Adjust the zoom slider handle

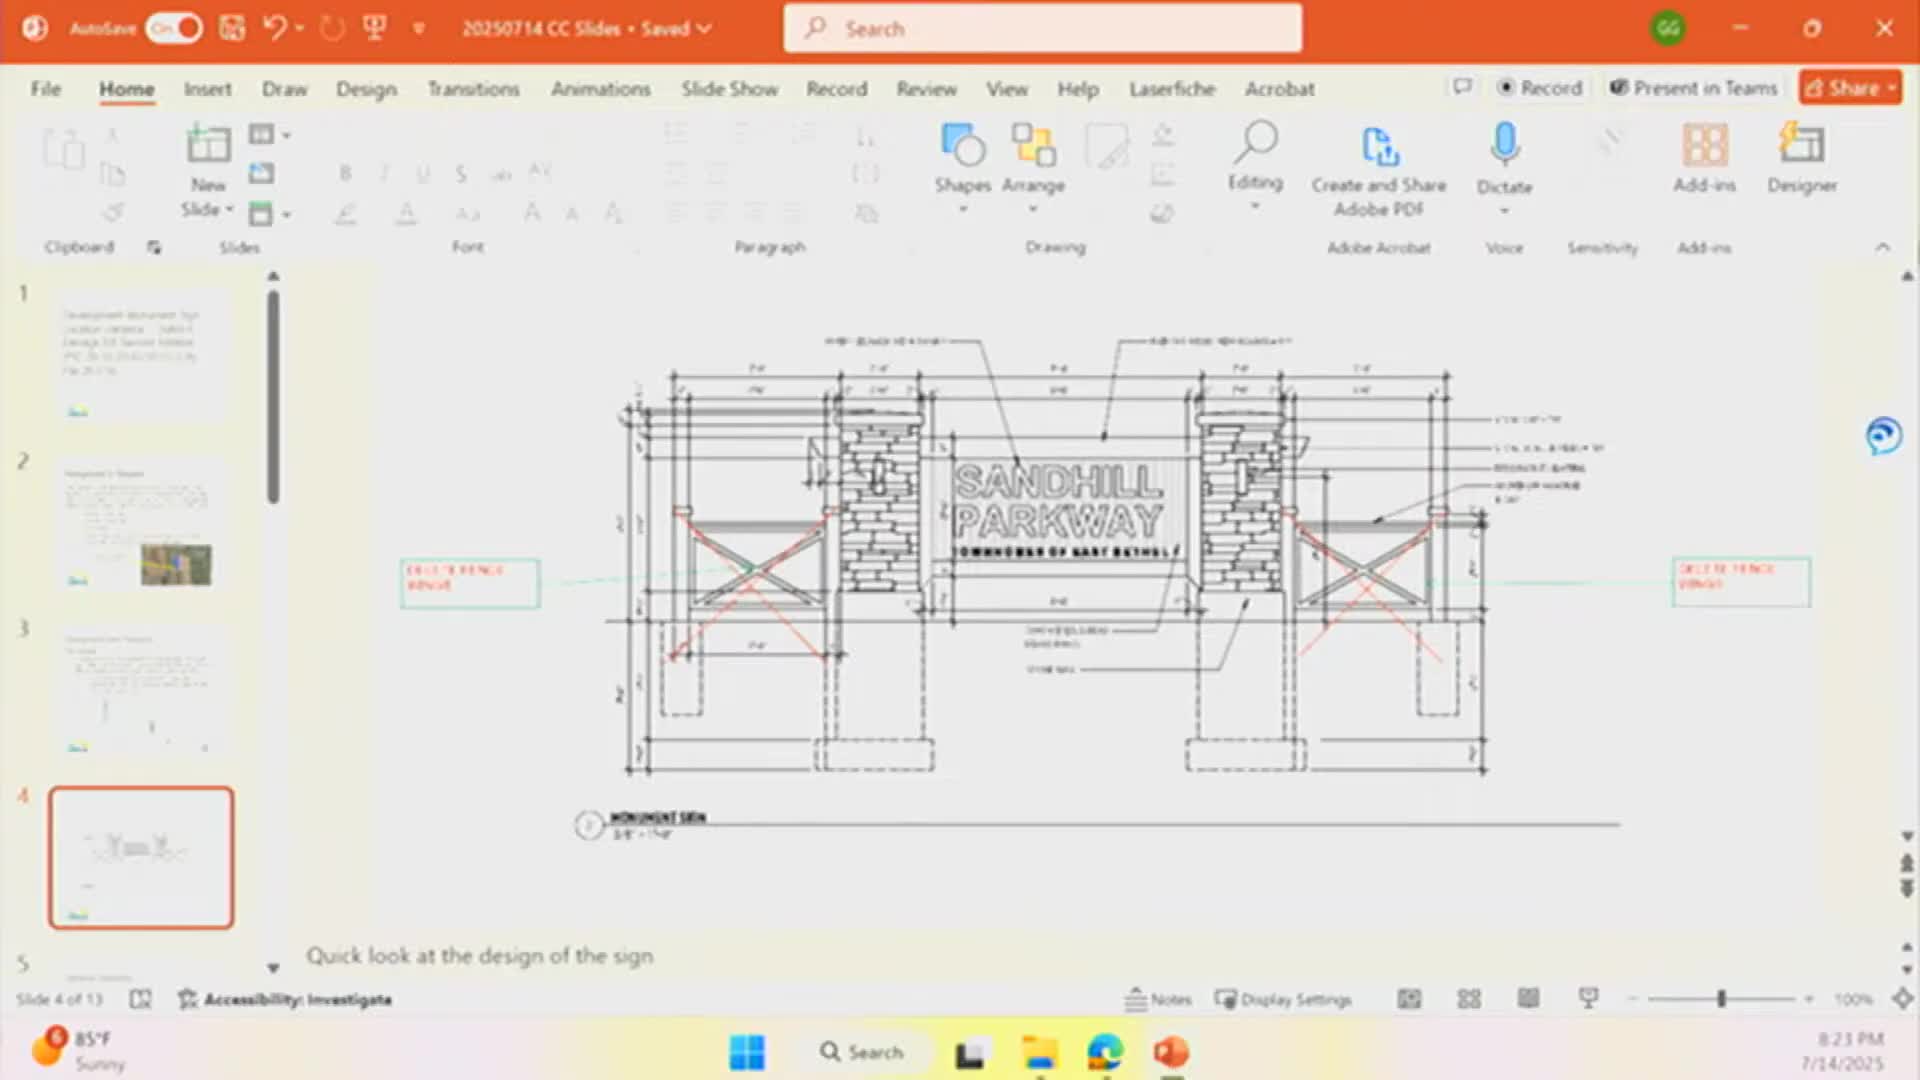click(x=1721, y=999)
